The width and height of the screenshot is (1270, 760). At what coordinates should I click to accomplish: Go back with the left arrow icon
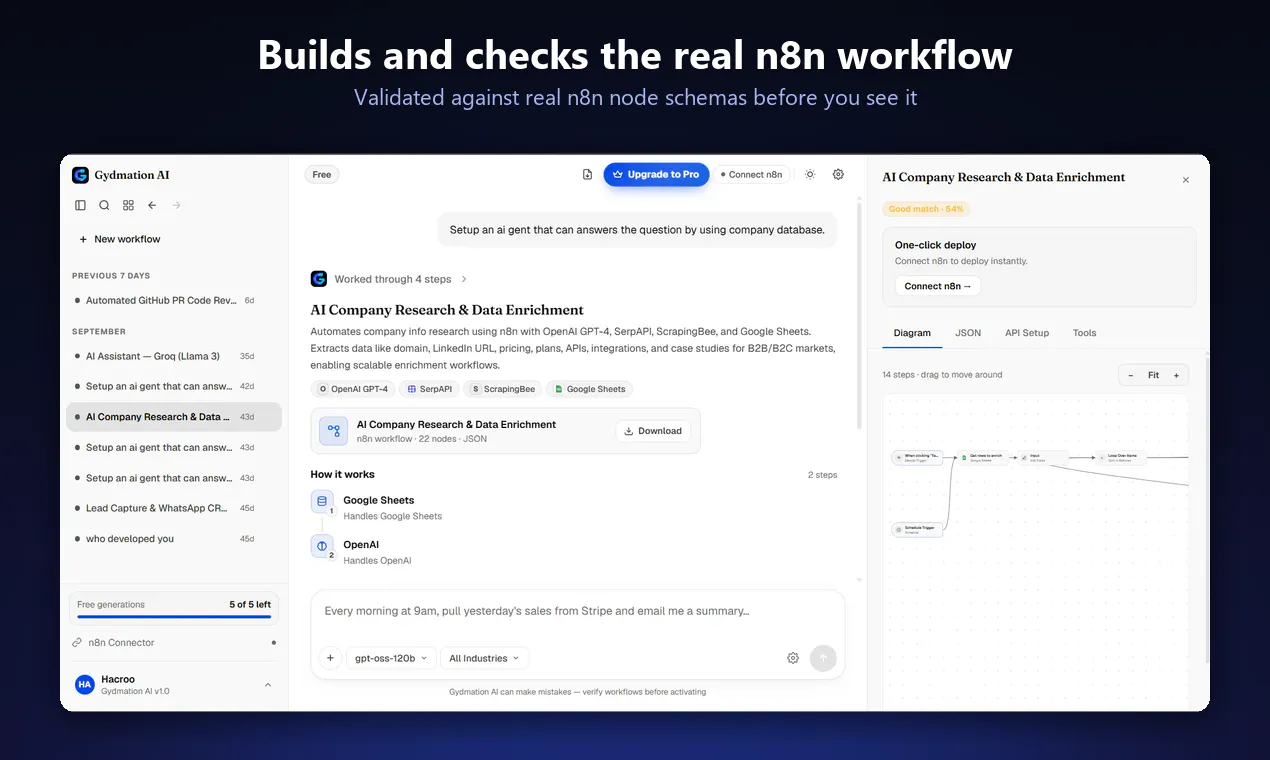tap(152, 205)
